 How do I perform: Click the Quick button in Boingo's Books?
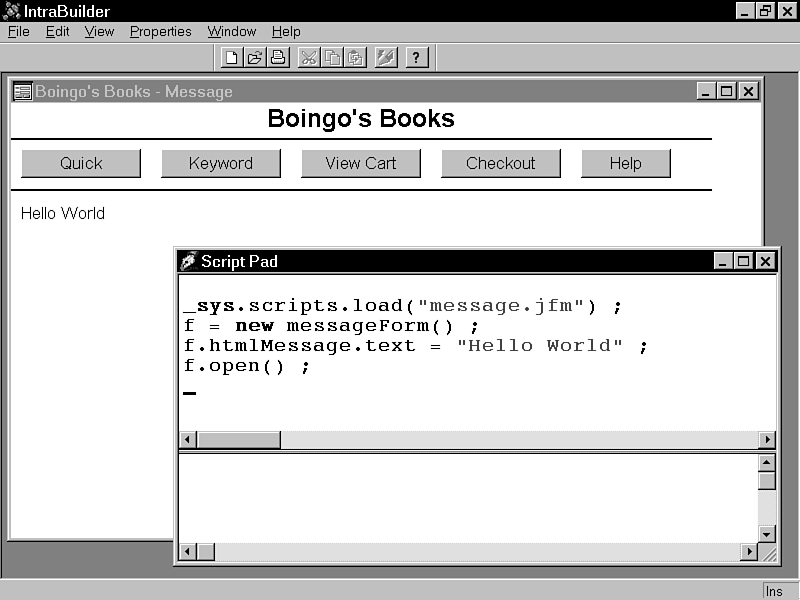(x=81, y=163)
